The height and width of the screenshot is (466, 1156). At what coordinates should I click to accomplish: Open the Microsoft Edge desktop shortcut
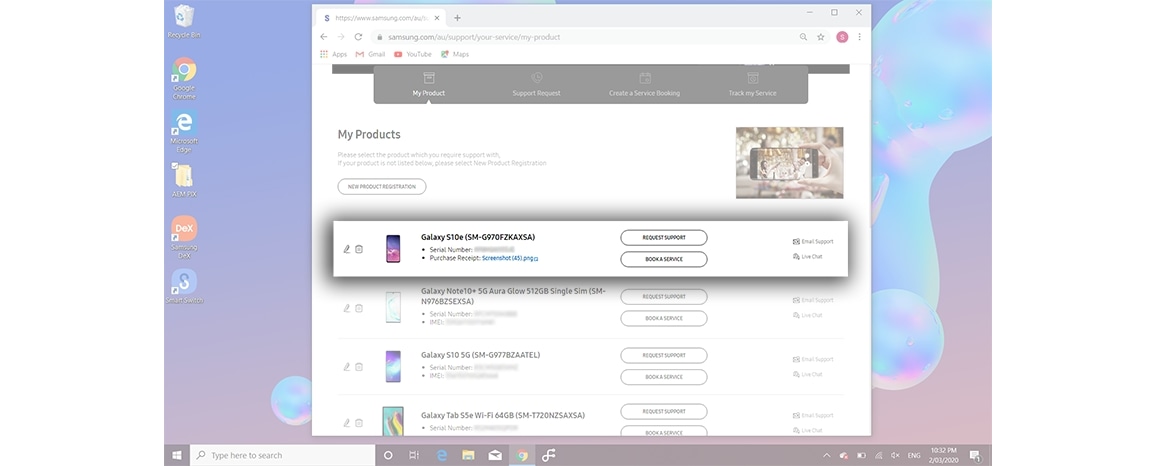click(184, 132)
